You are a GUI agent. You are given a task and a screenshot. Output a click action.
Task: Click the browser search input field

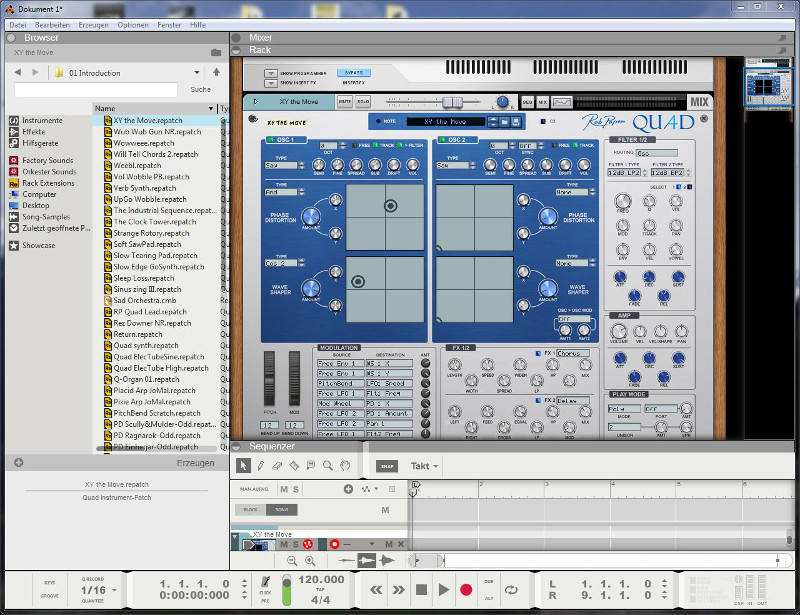click(x=96, y=90)
